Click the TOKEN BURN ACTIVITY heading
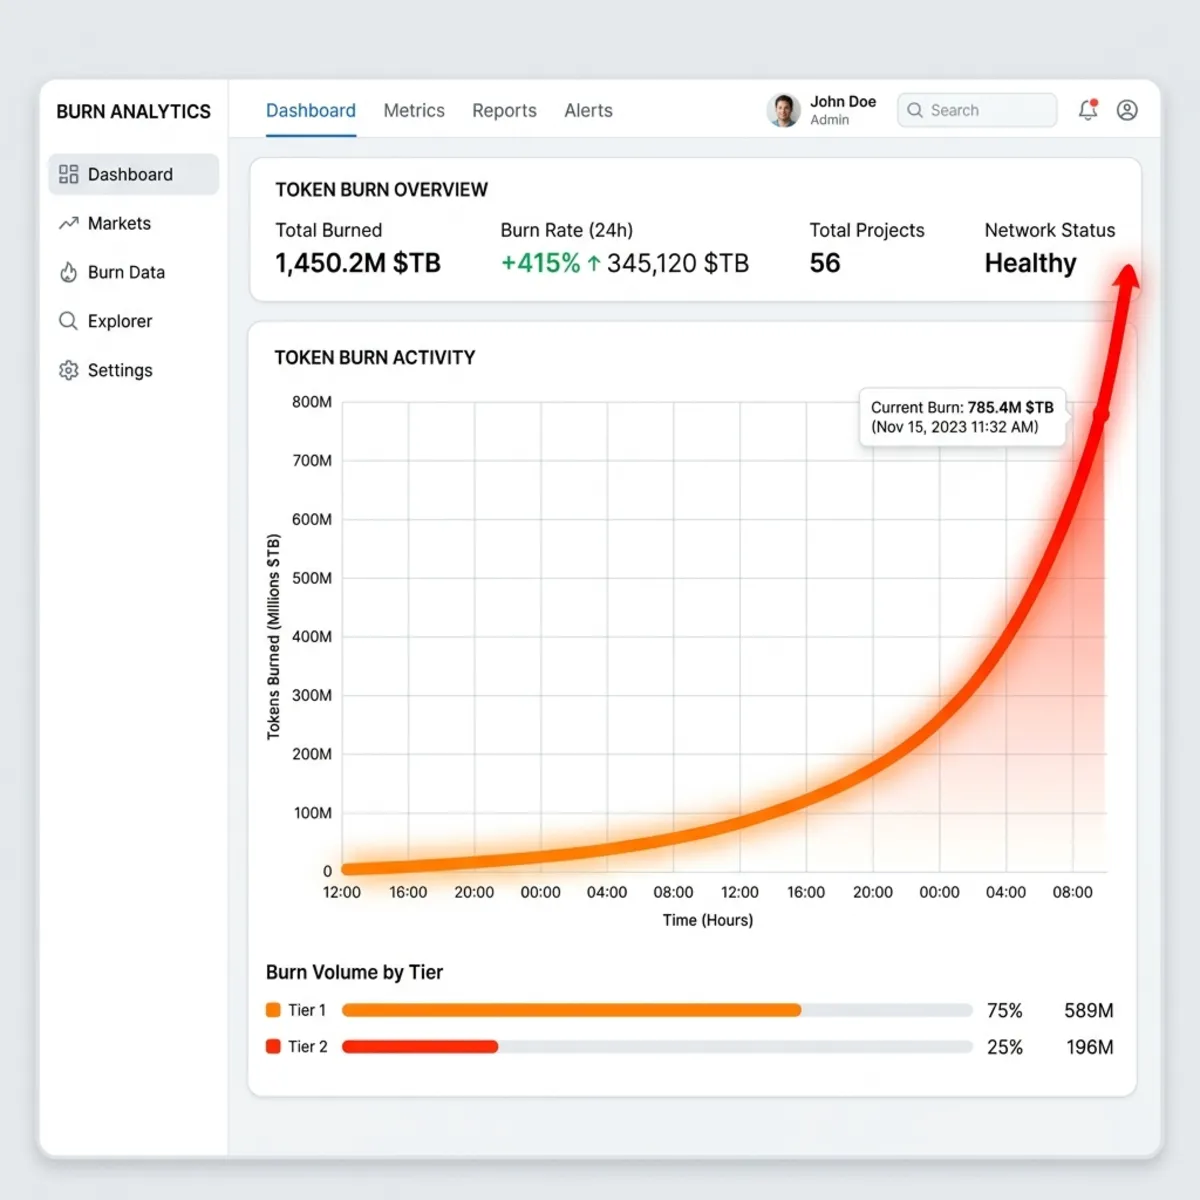The height and width of the screenshot is (1200, 1200). (x=375, y=358)
